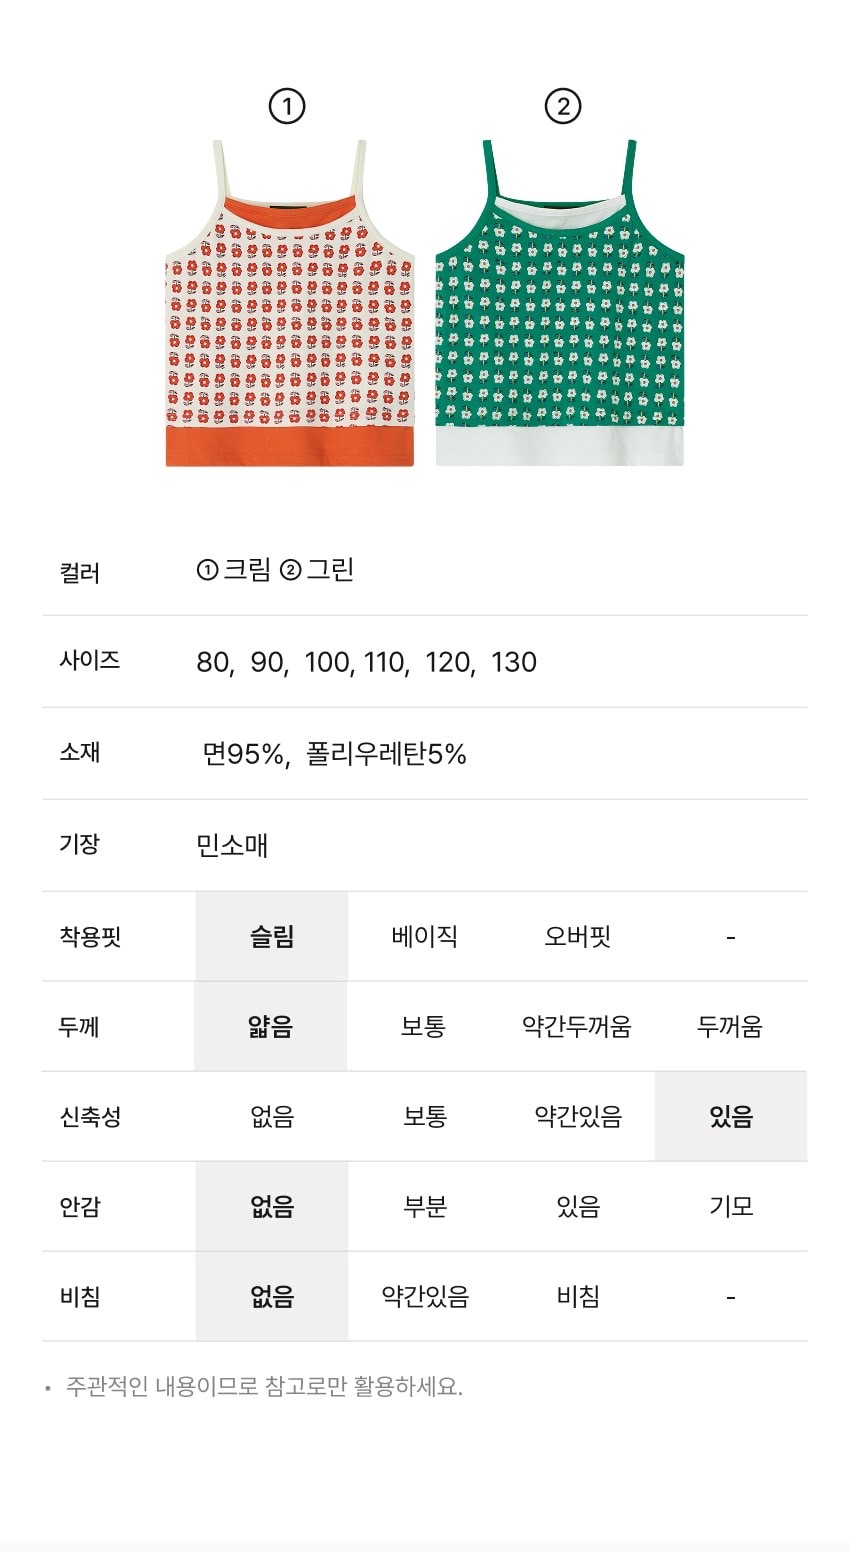The height and width of the screenshot is (1552, 850).
Task: Click the ① 크림 color label
Action: point(235,570)
